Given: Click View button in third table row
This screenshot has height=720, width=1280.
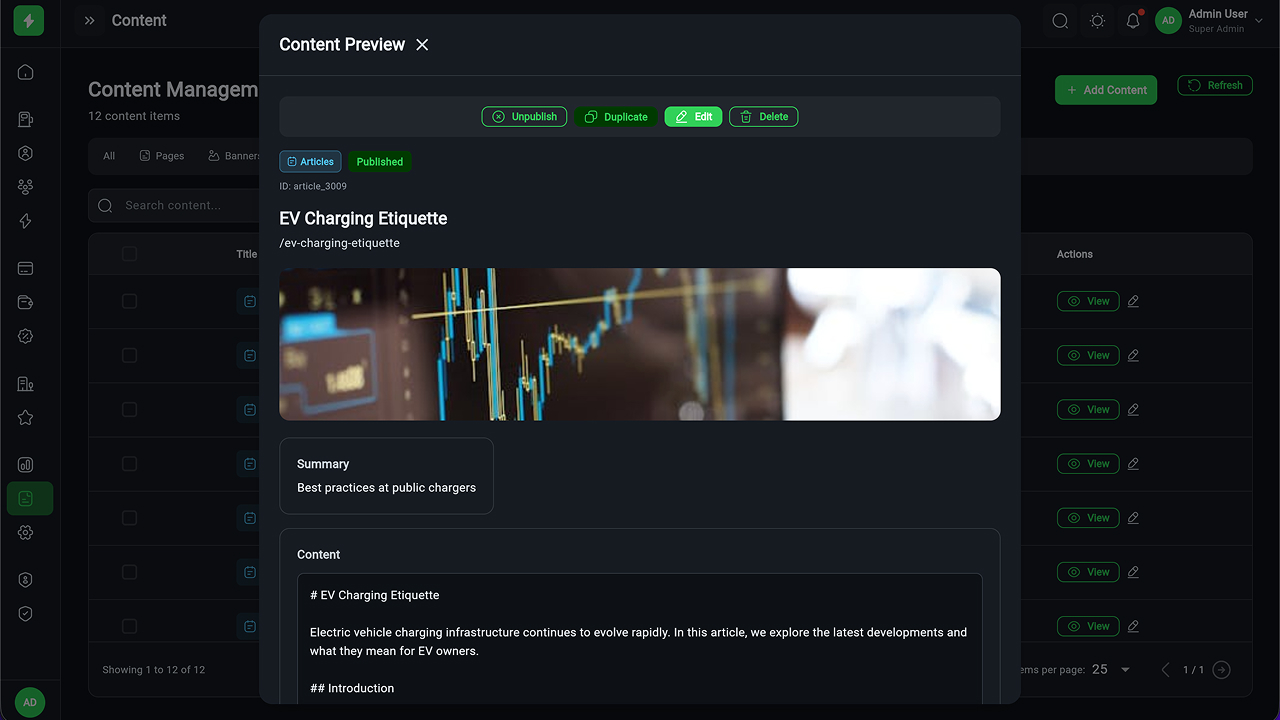Looking at the screenshot, I should tap(1088, 409).
